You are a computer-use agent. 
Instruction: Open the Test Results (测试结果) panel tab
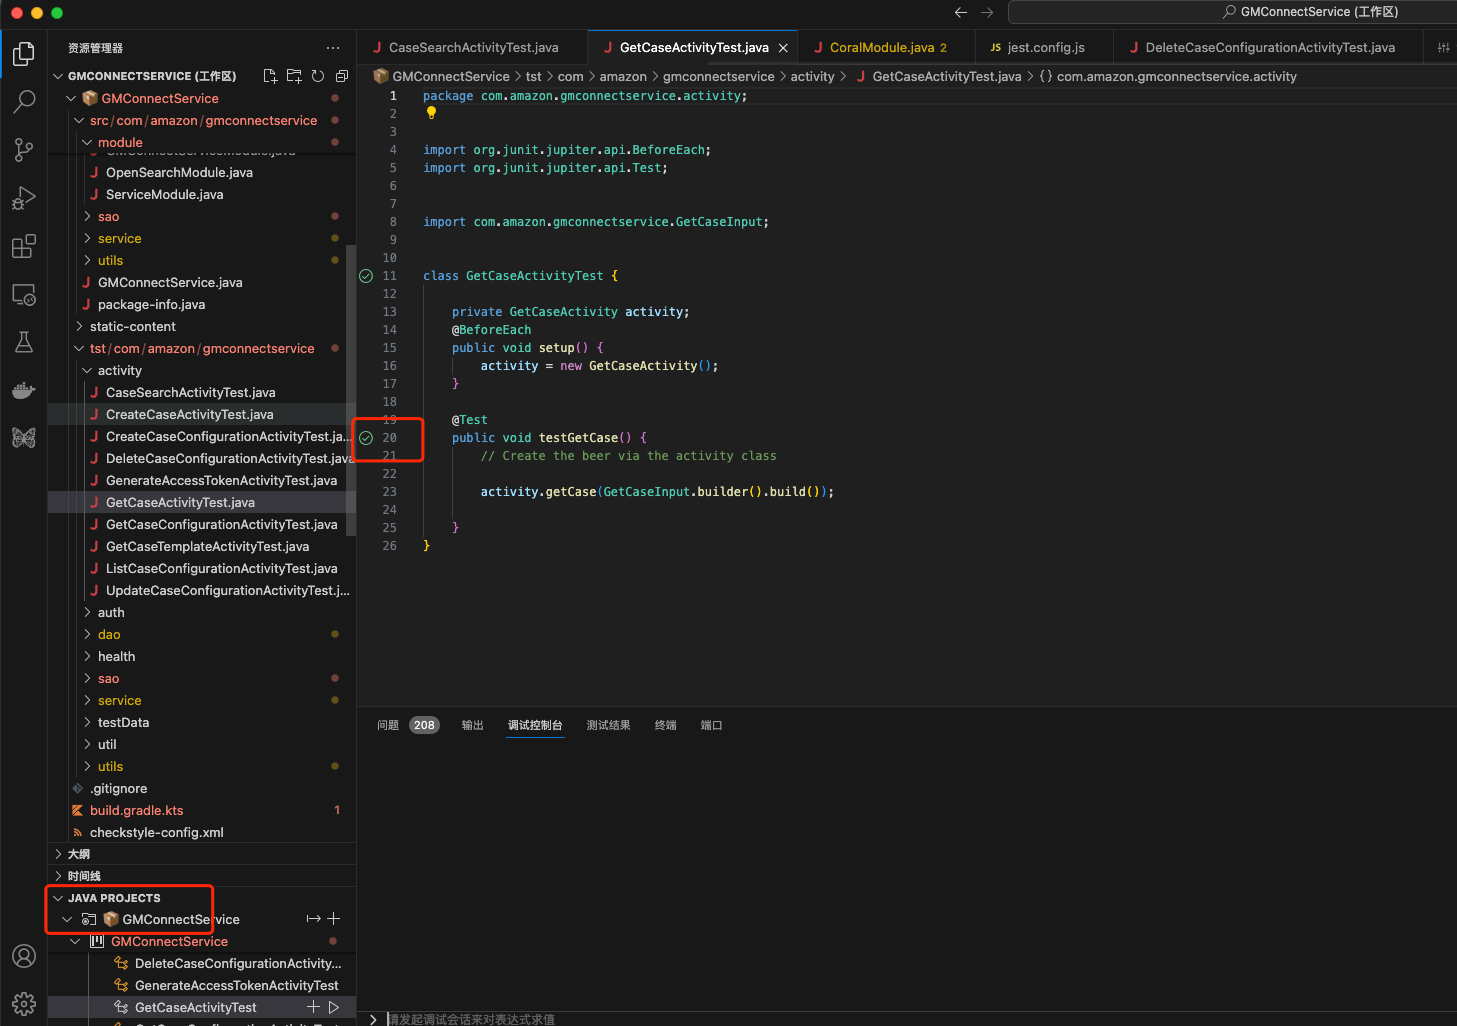pos(608,725)
